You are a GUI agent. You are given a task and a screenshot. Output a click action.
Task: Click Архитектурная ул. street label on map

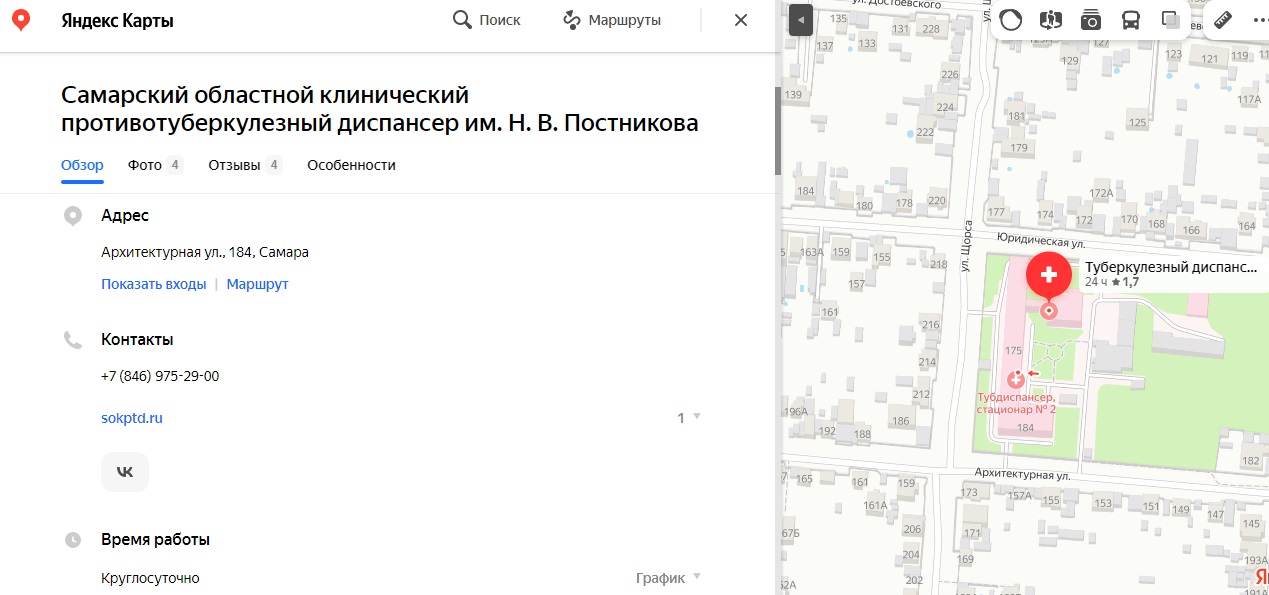pos(1022,475)
